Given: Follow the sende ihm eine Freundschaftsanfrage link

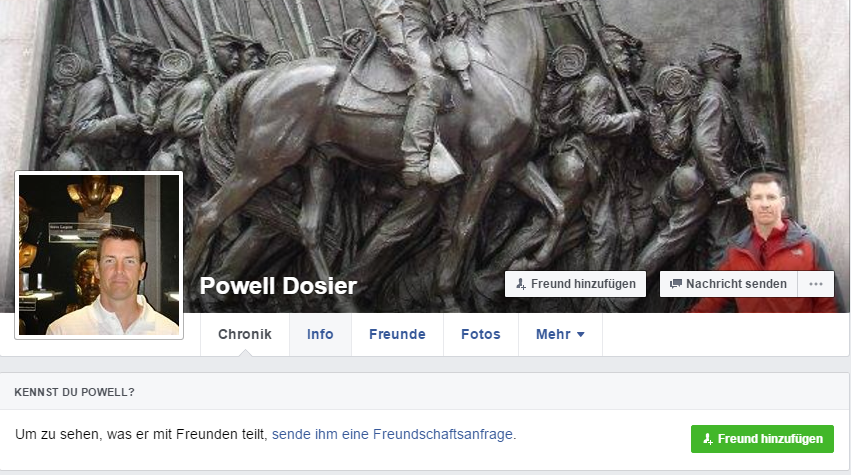Looking at the screenshot, I should pyautogui.click(x=392, y=434).
